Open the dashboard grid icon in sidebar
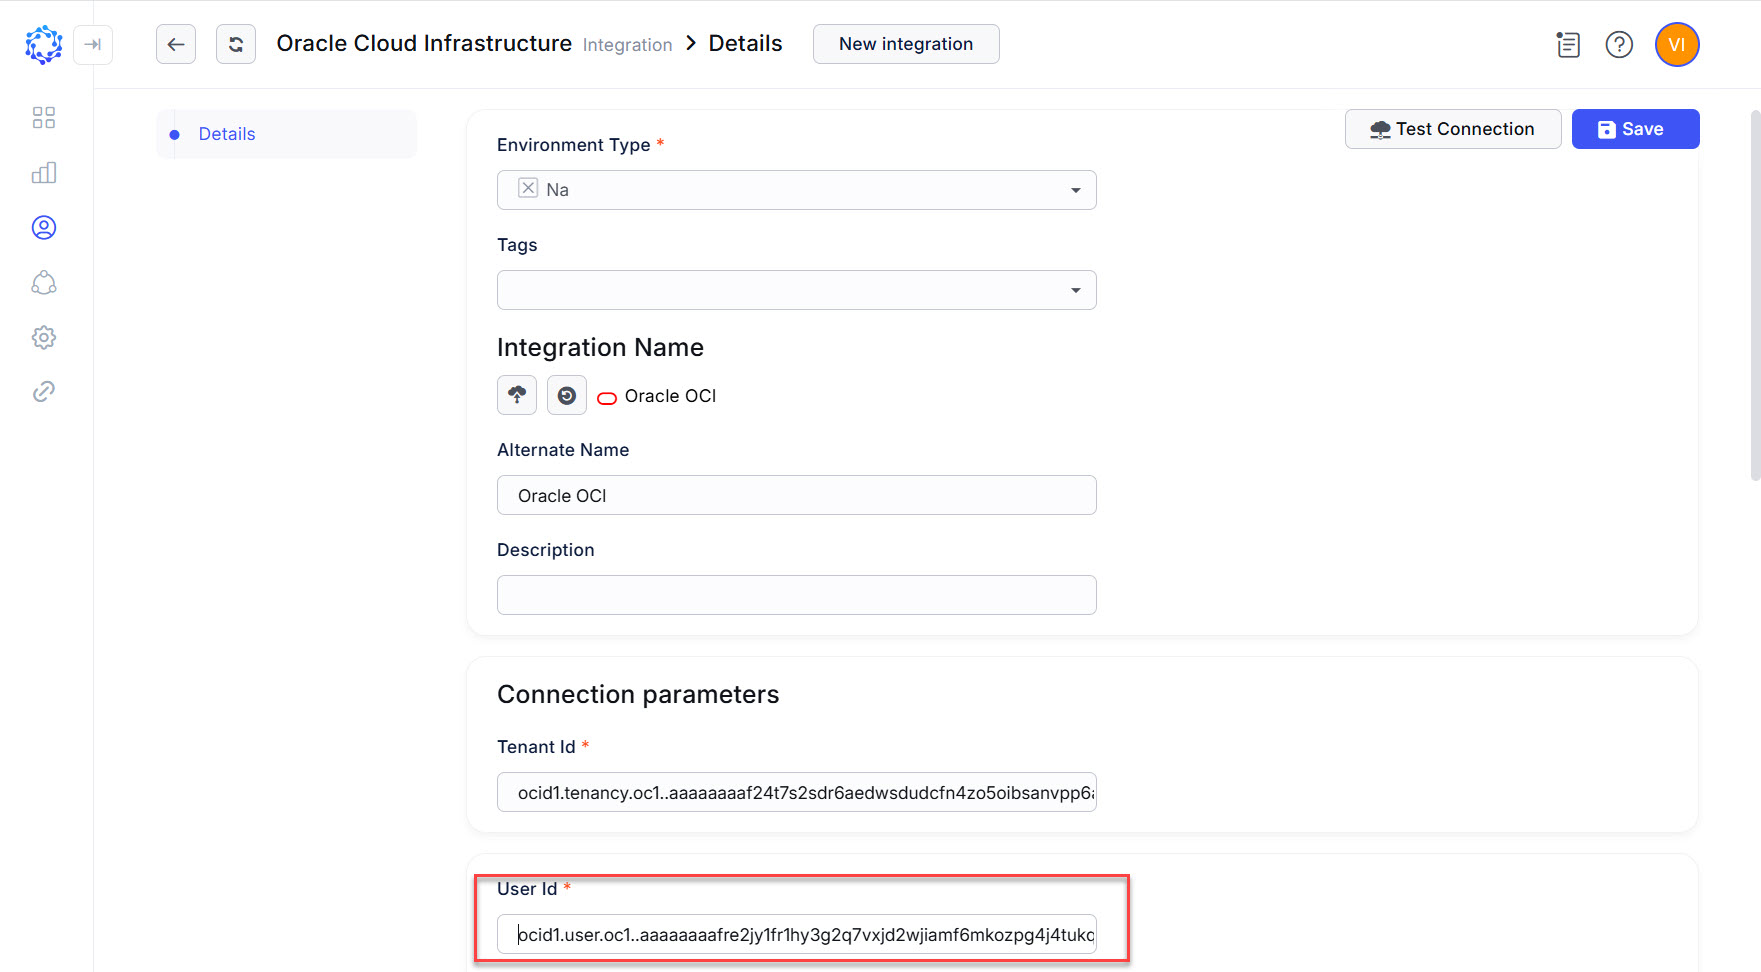 click(43, 117)
